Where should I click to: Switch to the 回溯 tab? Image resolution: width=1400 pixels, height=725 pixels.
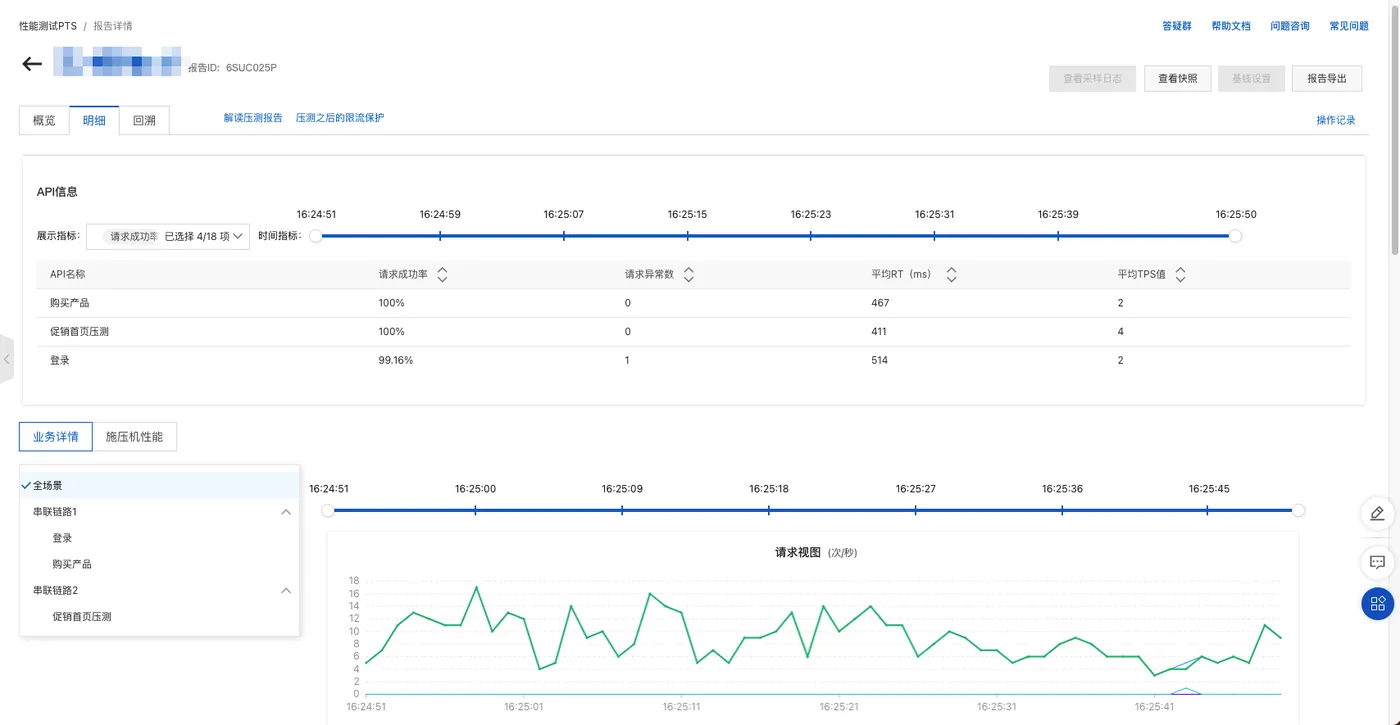(144, 120)
